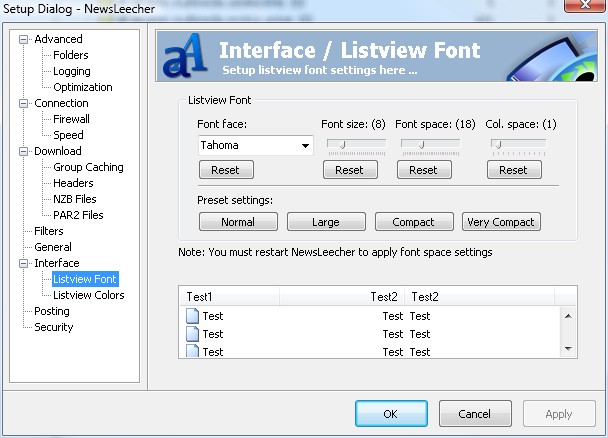Reset the Font size setting
This screenshot has height=438, width=608.
350,170
